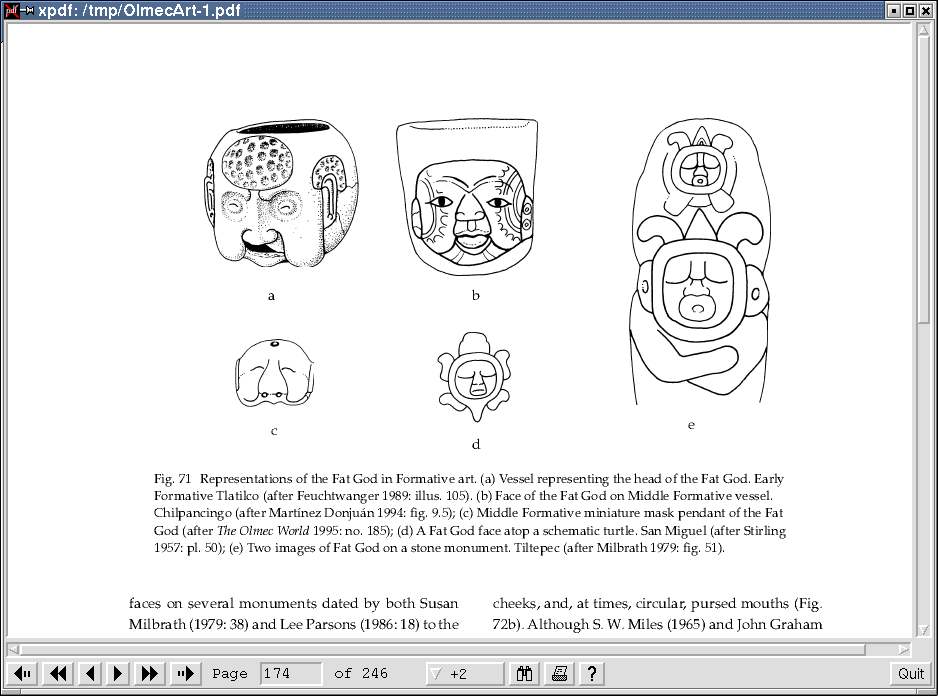Click figure a Fat God vessel drawing
Viewport: 938px width, 696px height.
pos(281,193)
